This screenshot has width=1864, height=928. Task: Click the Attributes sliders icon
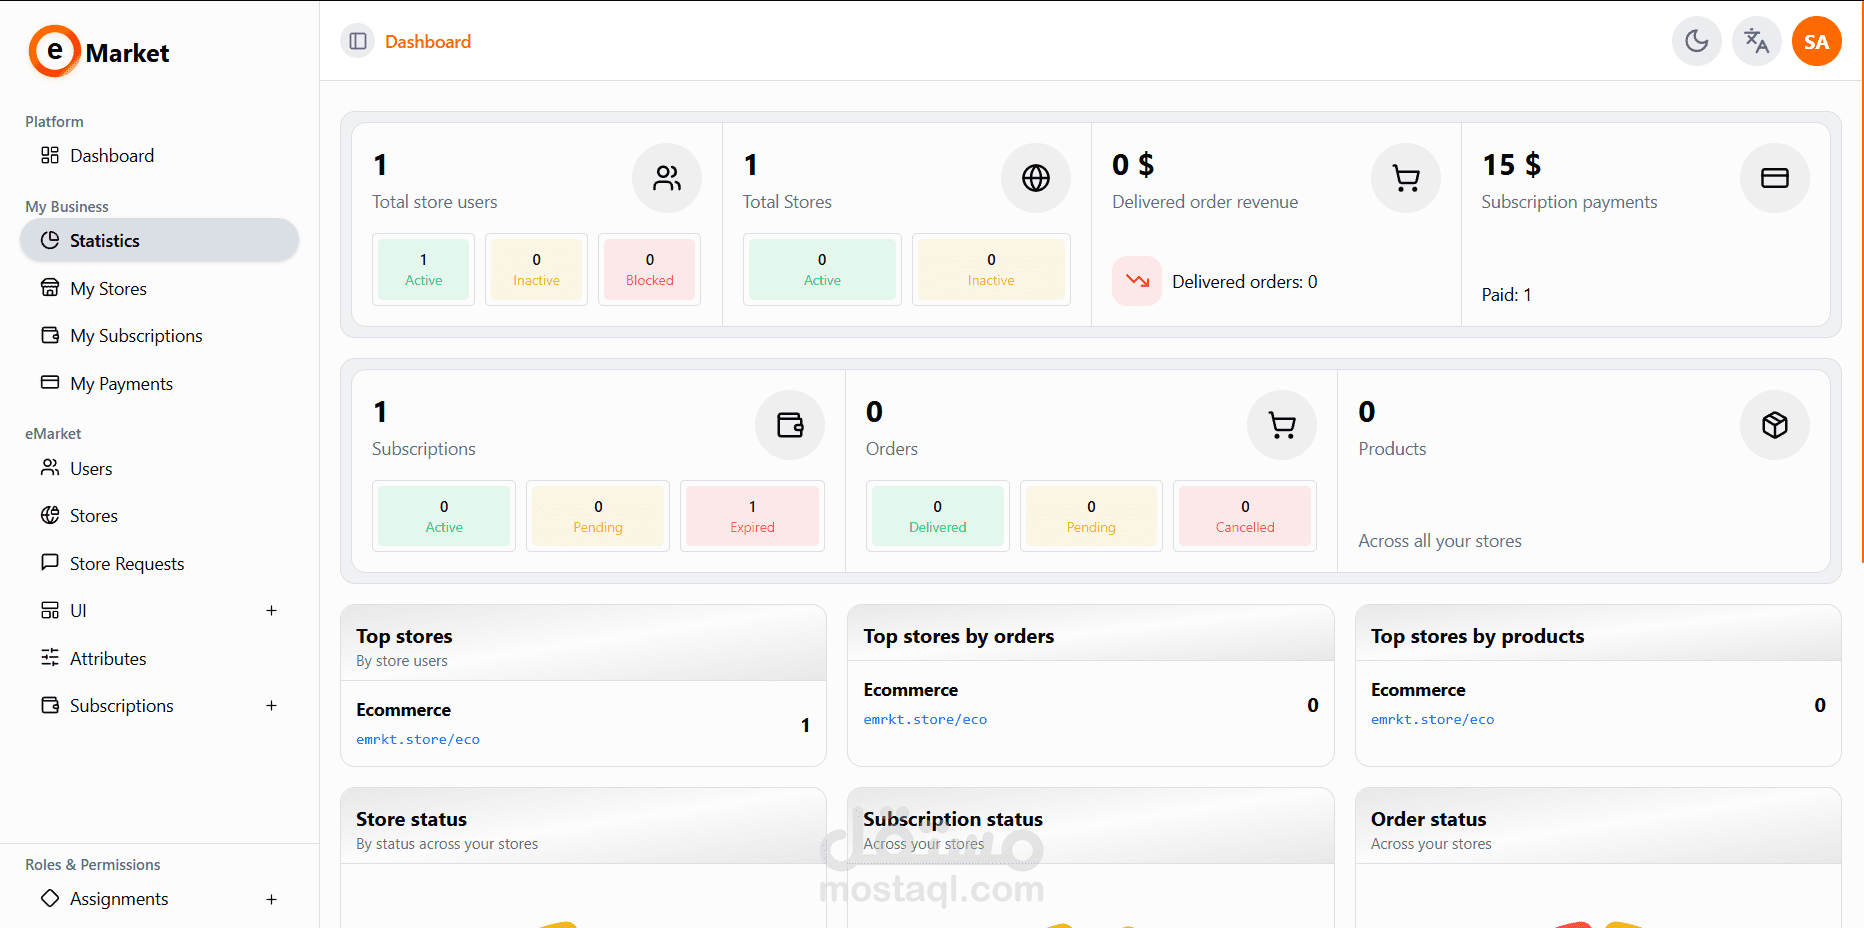point(50,658)
